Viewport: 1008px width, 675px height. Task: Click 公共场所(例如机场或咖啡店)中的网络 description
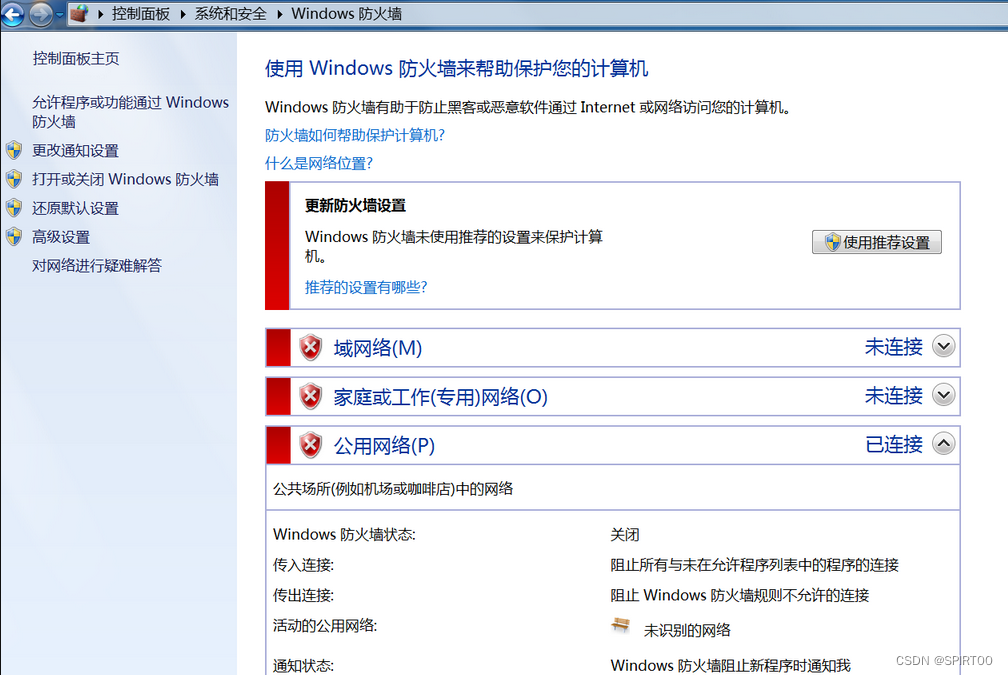(x=393, y=489)
